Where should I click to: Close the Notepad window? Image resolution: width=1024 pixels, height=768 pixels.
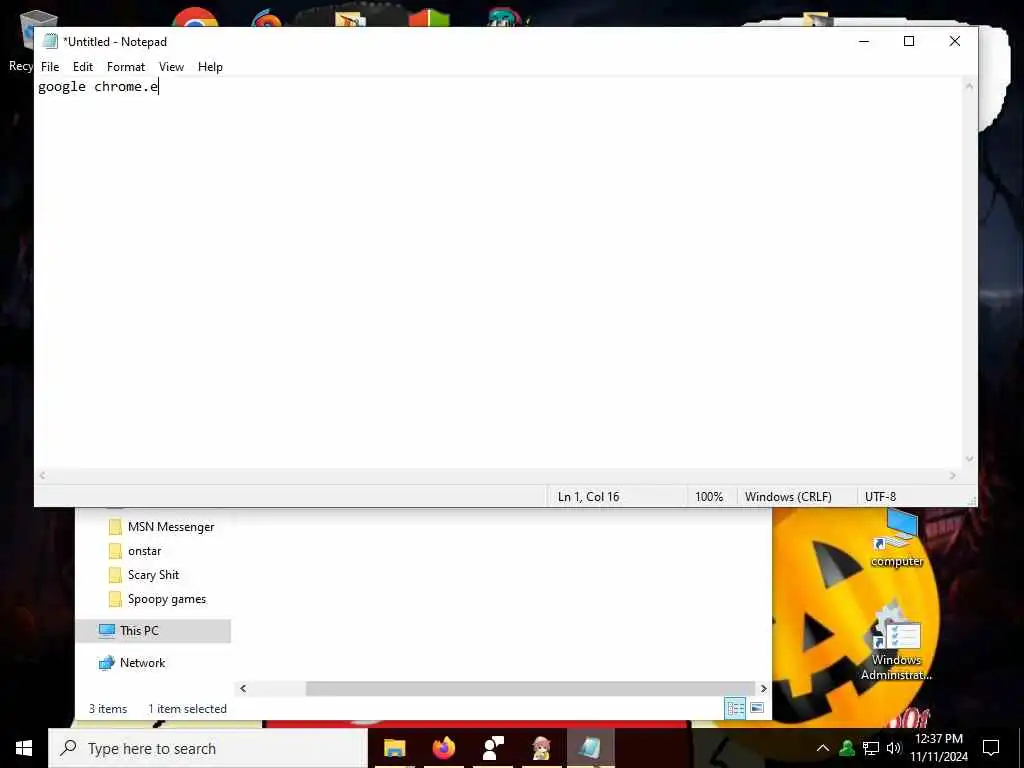coord(954,41)
